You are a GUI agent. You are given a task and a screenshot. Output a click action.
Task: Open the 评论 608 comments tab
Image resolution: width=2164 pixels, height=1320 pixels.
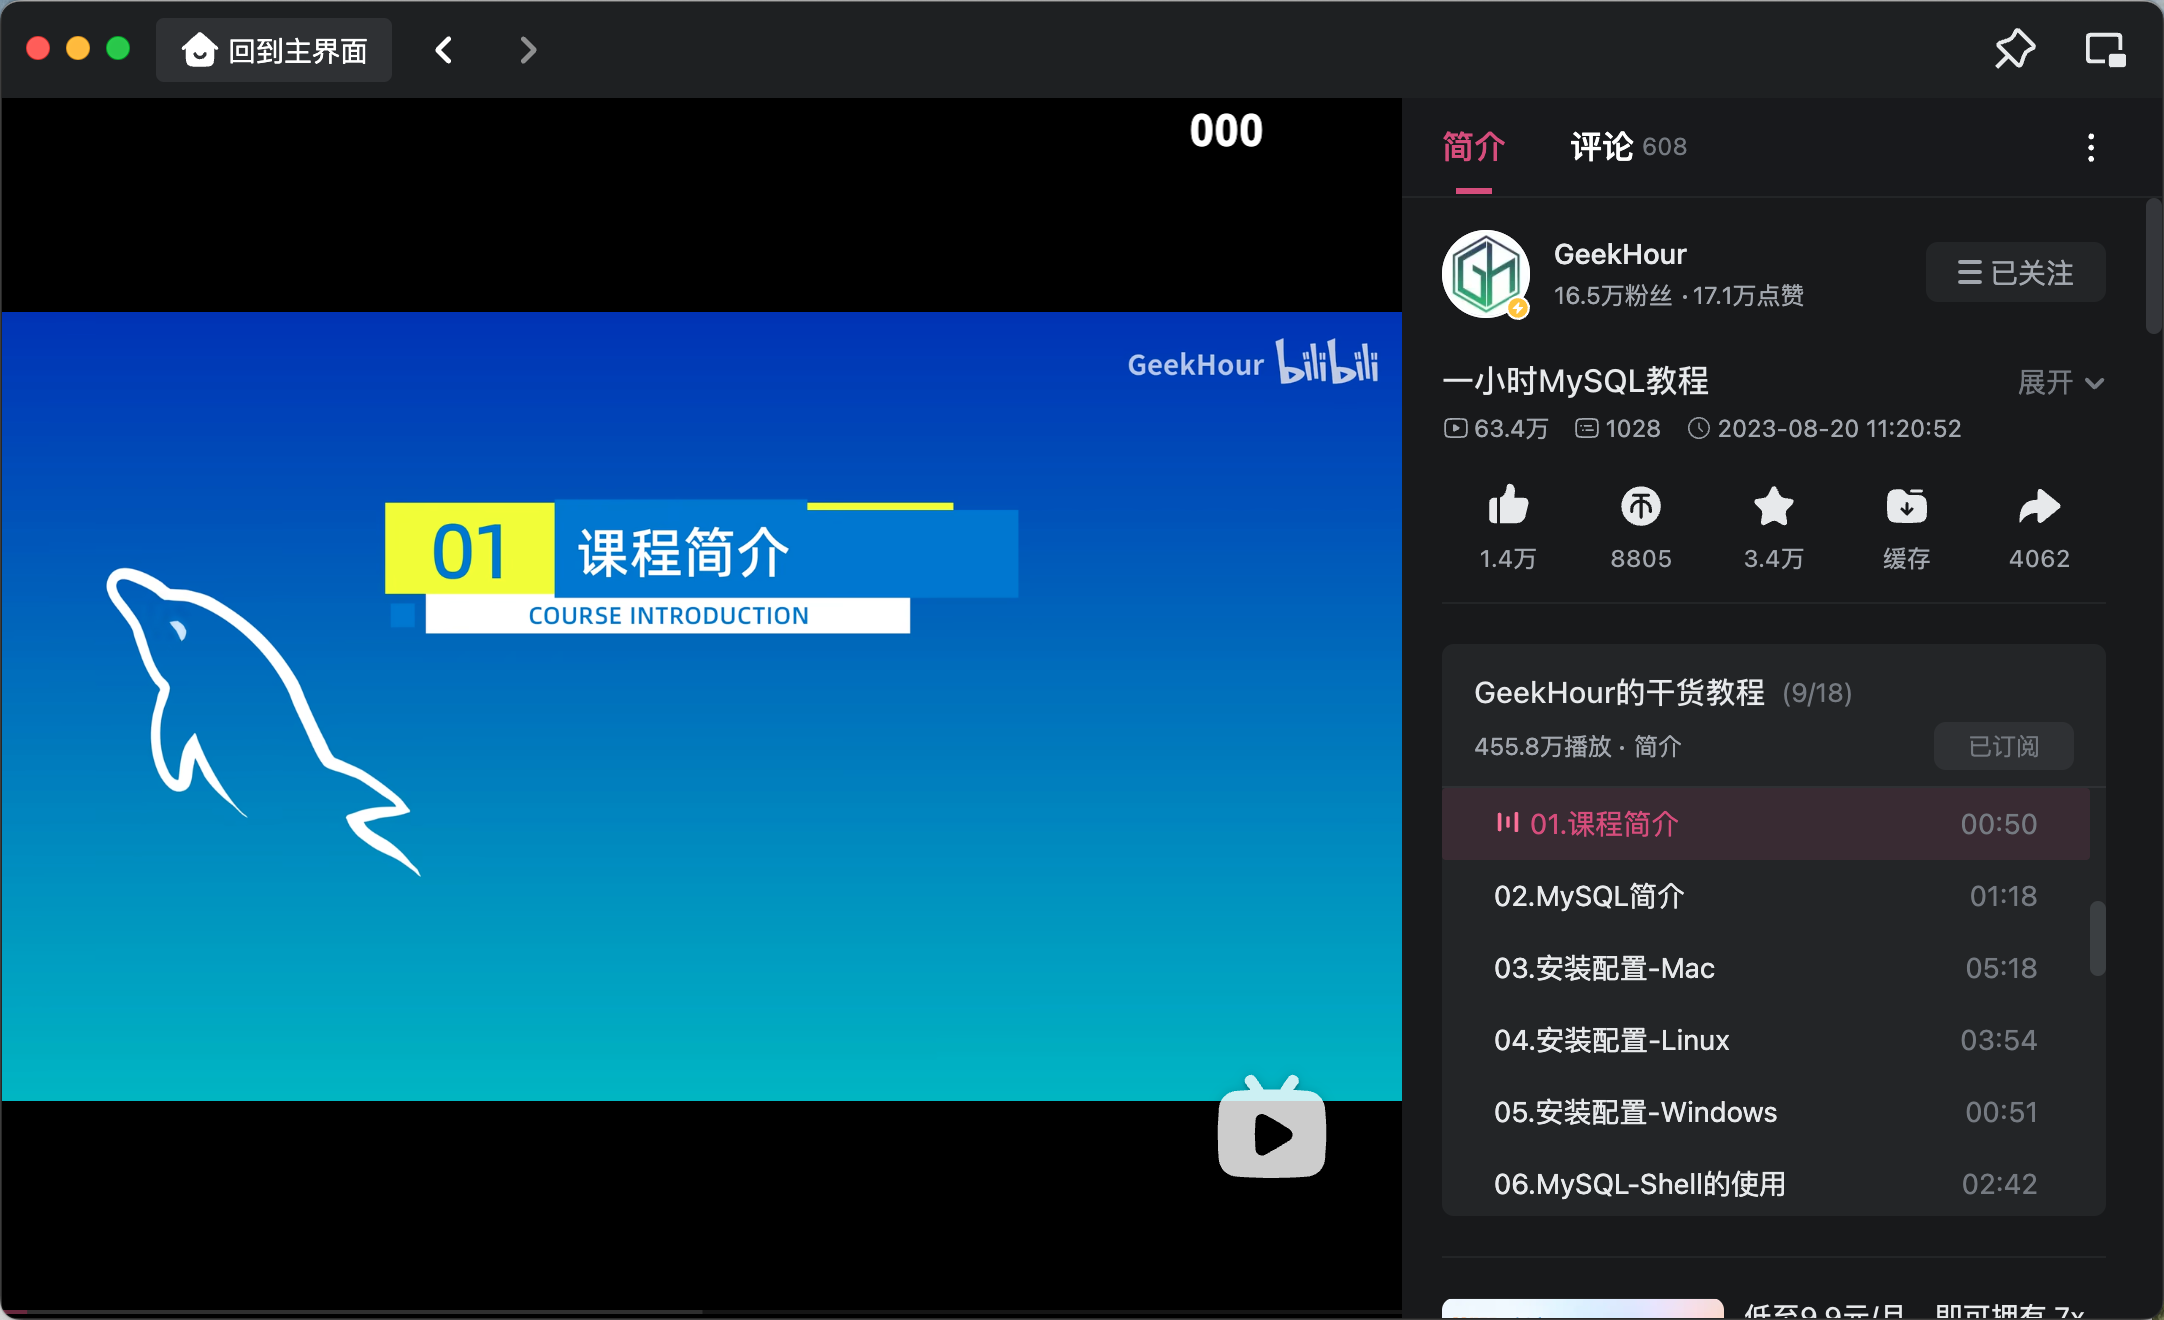click(1628, 147)
